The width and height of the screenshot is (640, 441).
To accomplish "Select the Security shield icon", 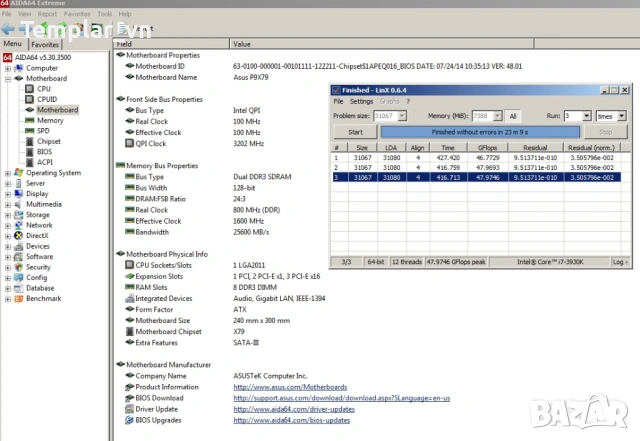I will pyautogui.click(x=19, y=267).
